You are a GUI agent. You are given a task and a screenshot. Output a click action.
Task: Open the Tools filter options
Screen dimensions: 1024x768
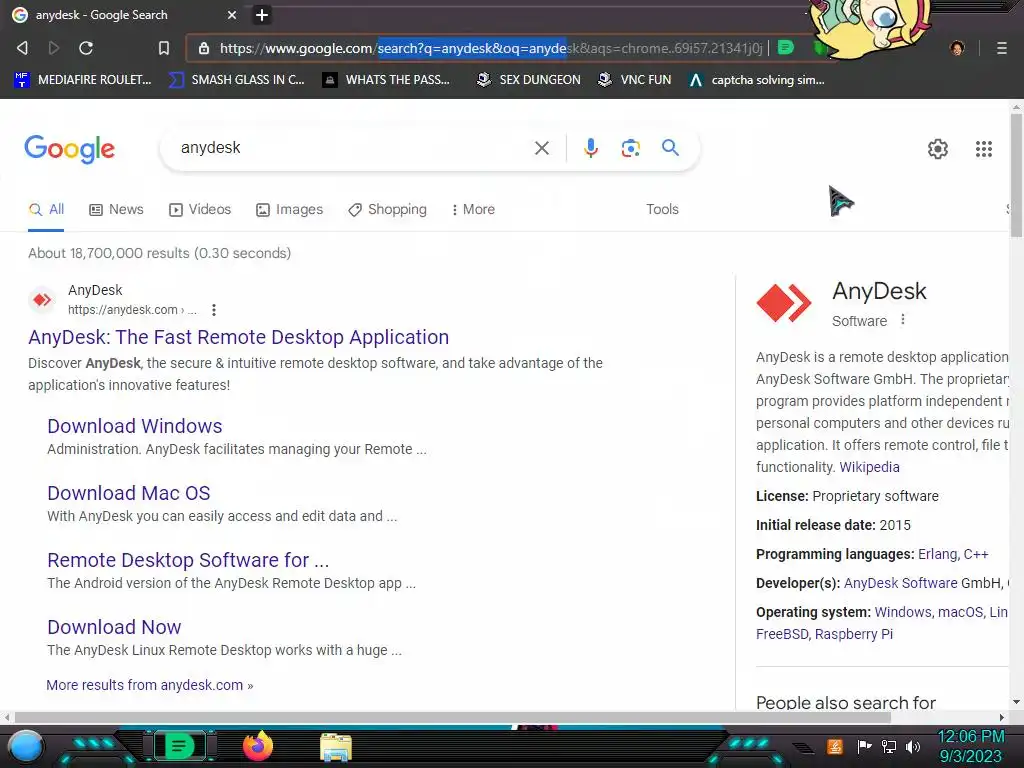(662, 209)
